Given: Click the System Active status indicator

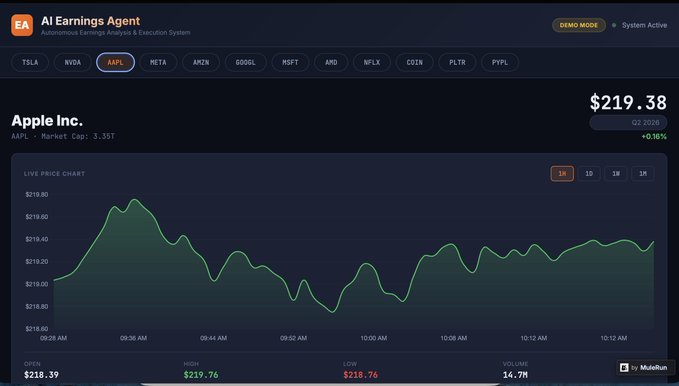Looking at the screenshot, I should (x=640, y=25).
